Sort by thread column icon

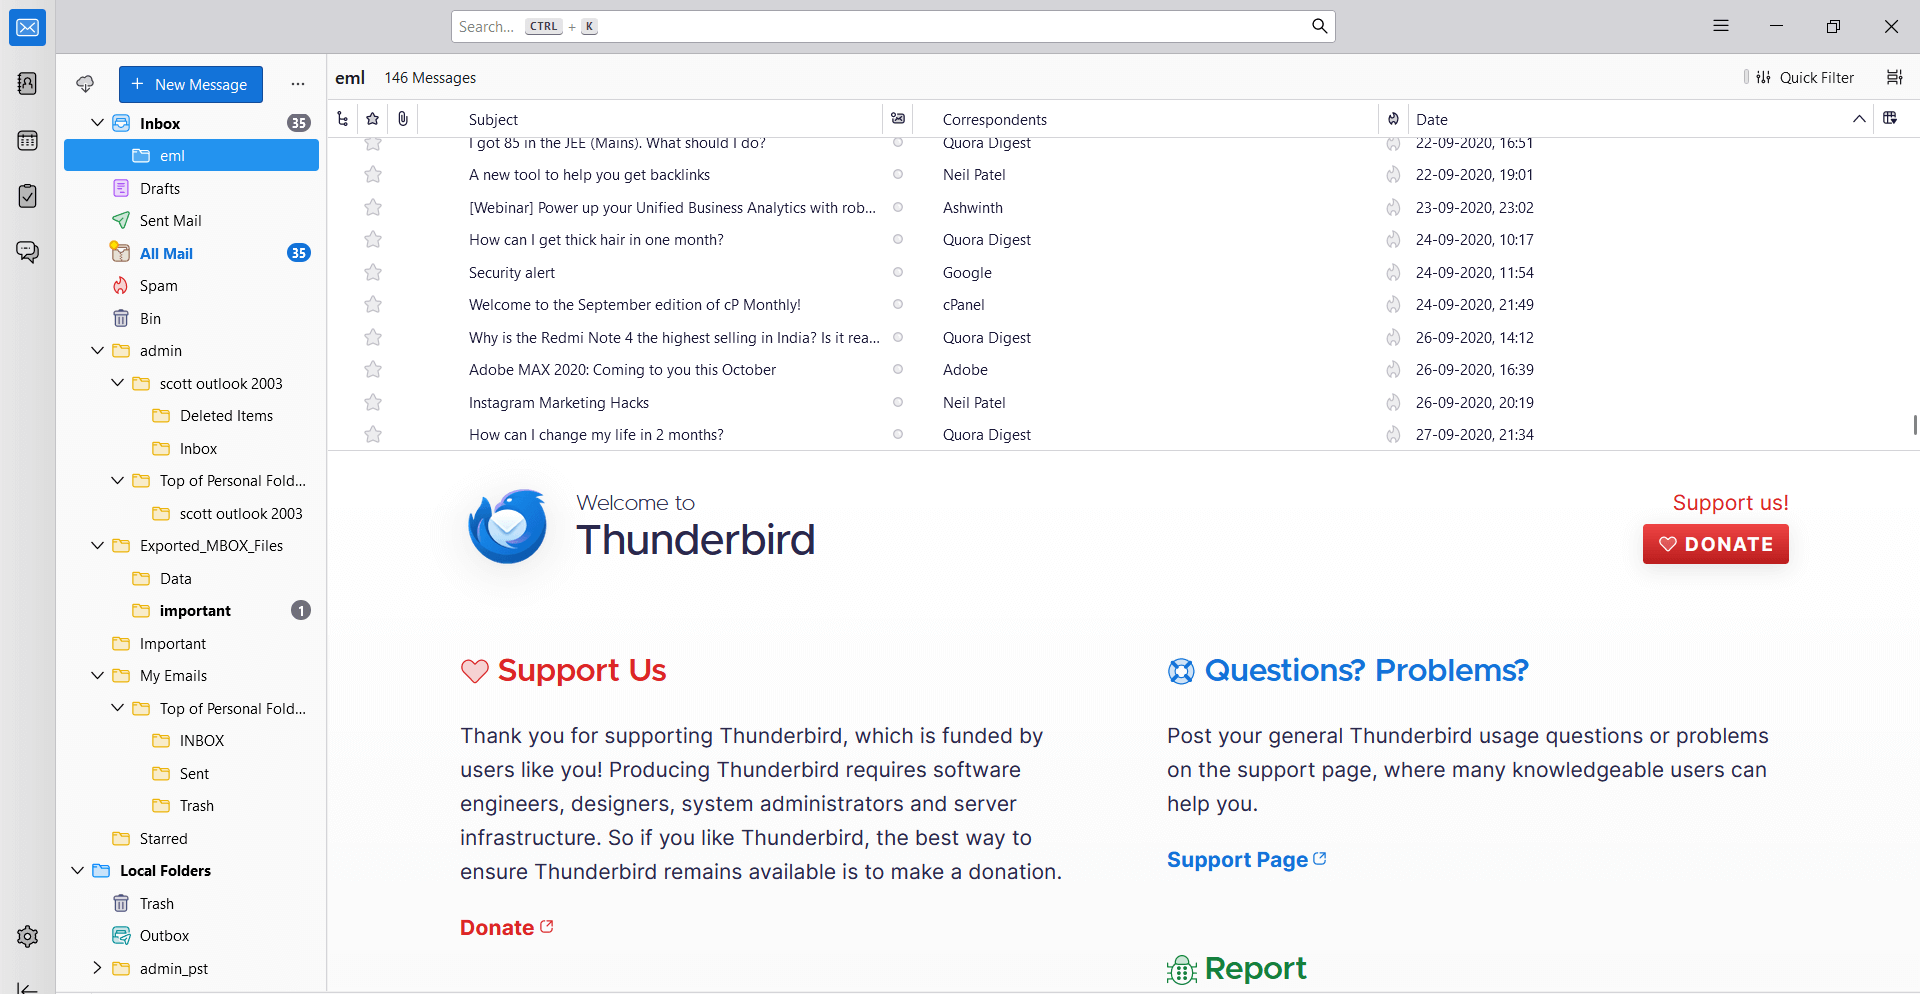point(343,119)
